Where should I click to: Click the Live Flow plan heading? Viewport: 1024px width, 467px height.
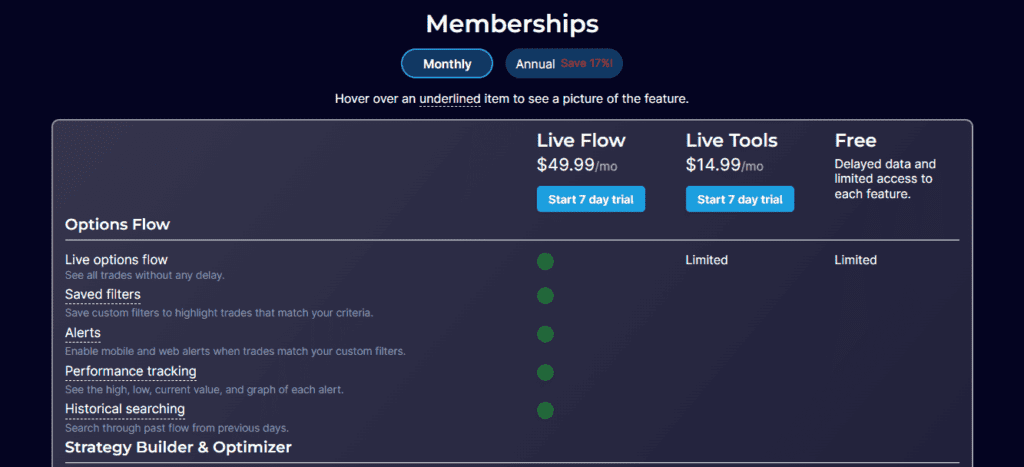tap(581, 140)
